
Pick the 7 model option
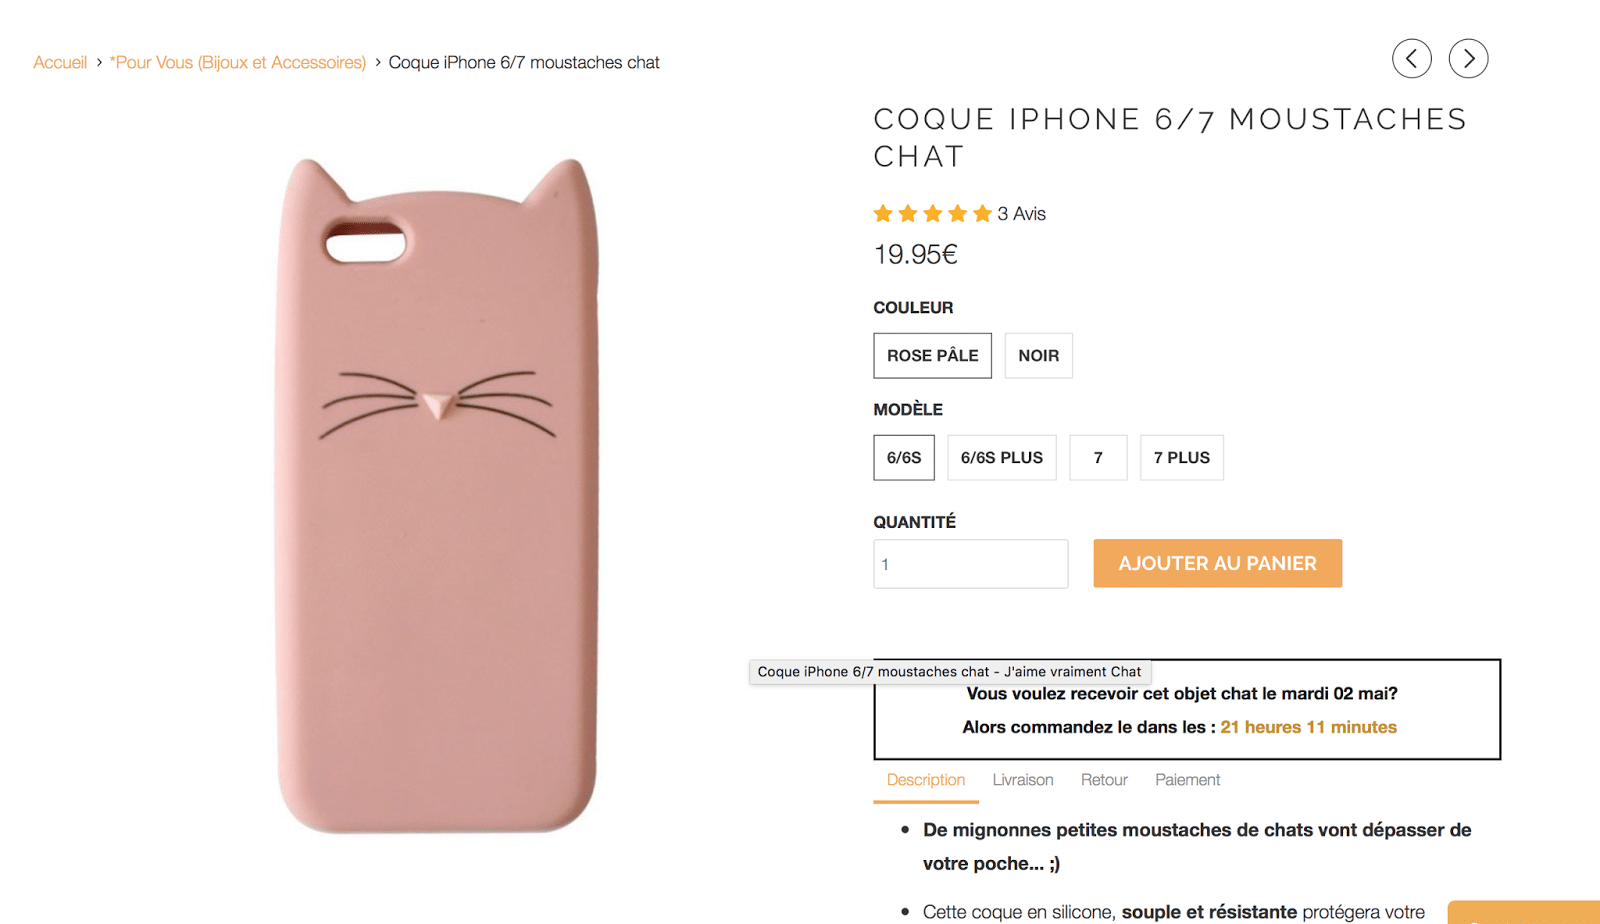pyautogui.click(x=1098, y=458)
